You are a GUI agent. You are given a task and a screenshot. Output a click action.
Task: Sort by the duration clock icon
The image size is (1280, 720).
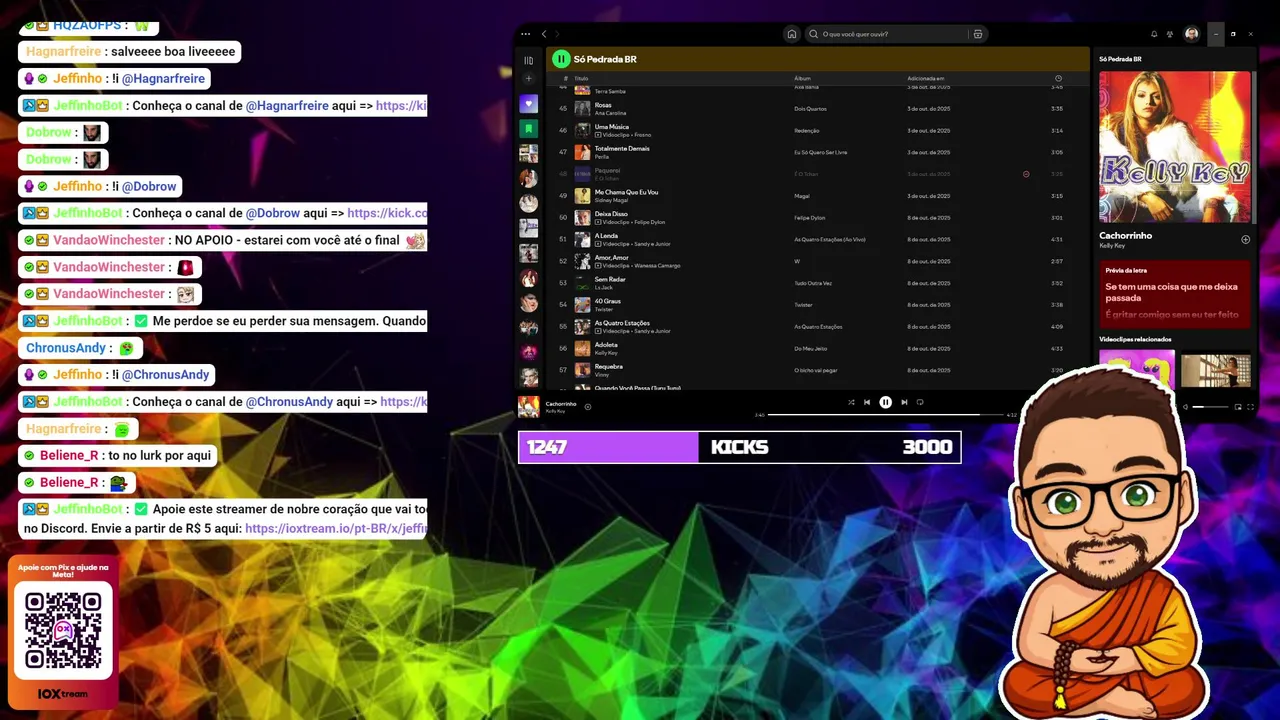[1058, 78]
